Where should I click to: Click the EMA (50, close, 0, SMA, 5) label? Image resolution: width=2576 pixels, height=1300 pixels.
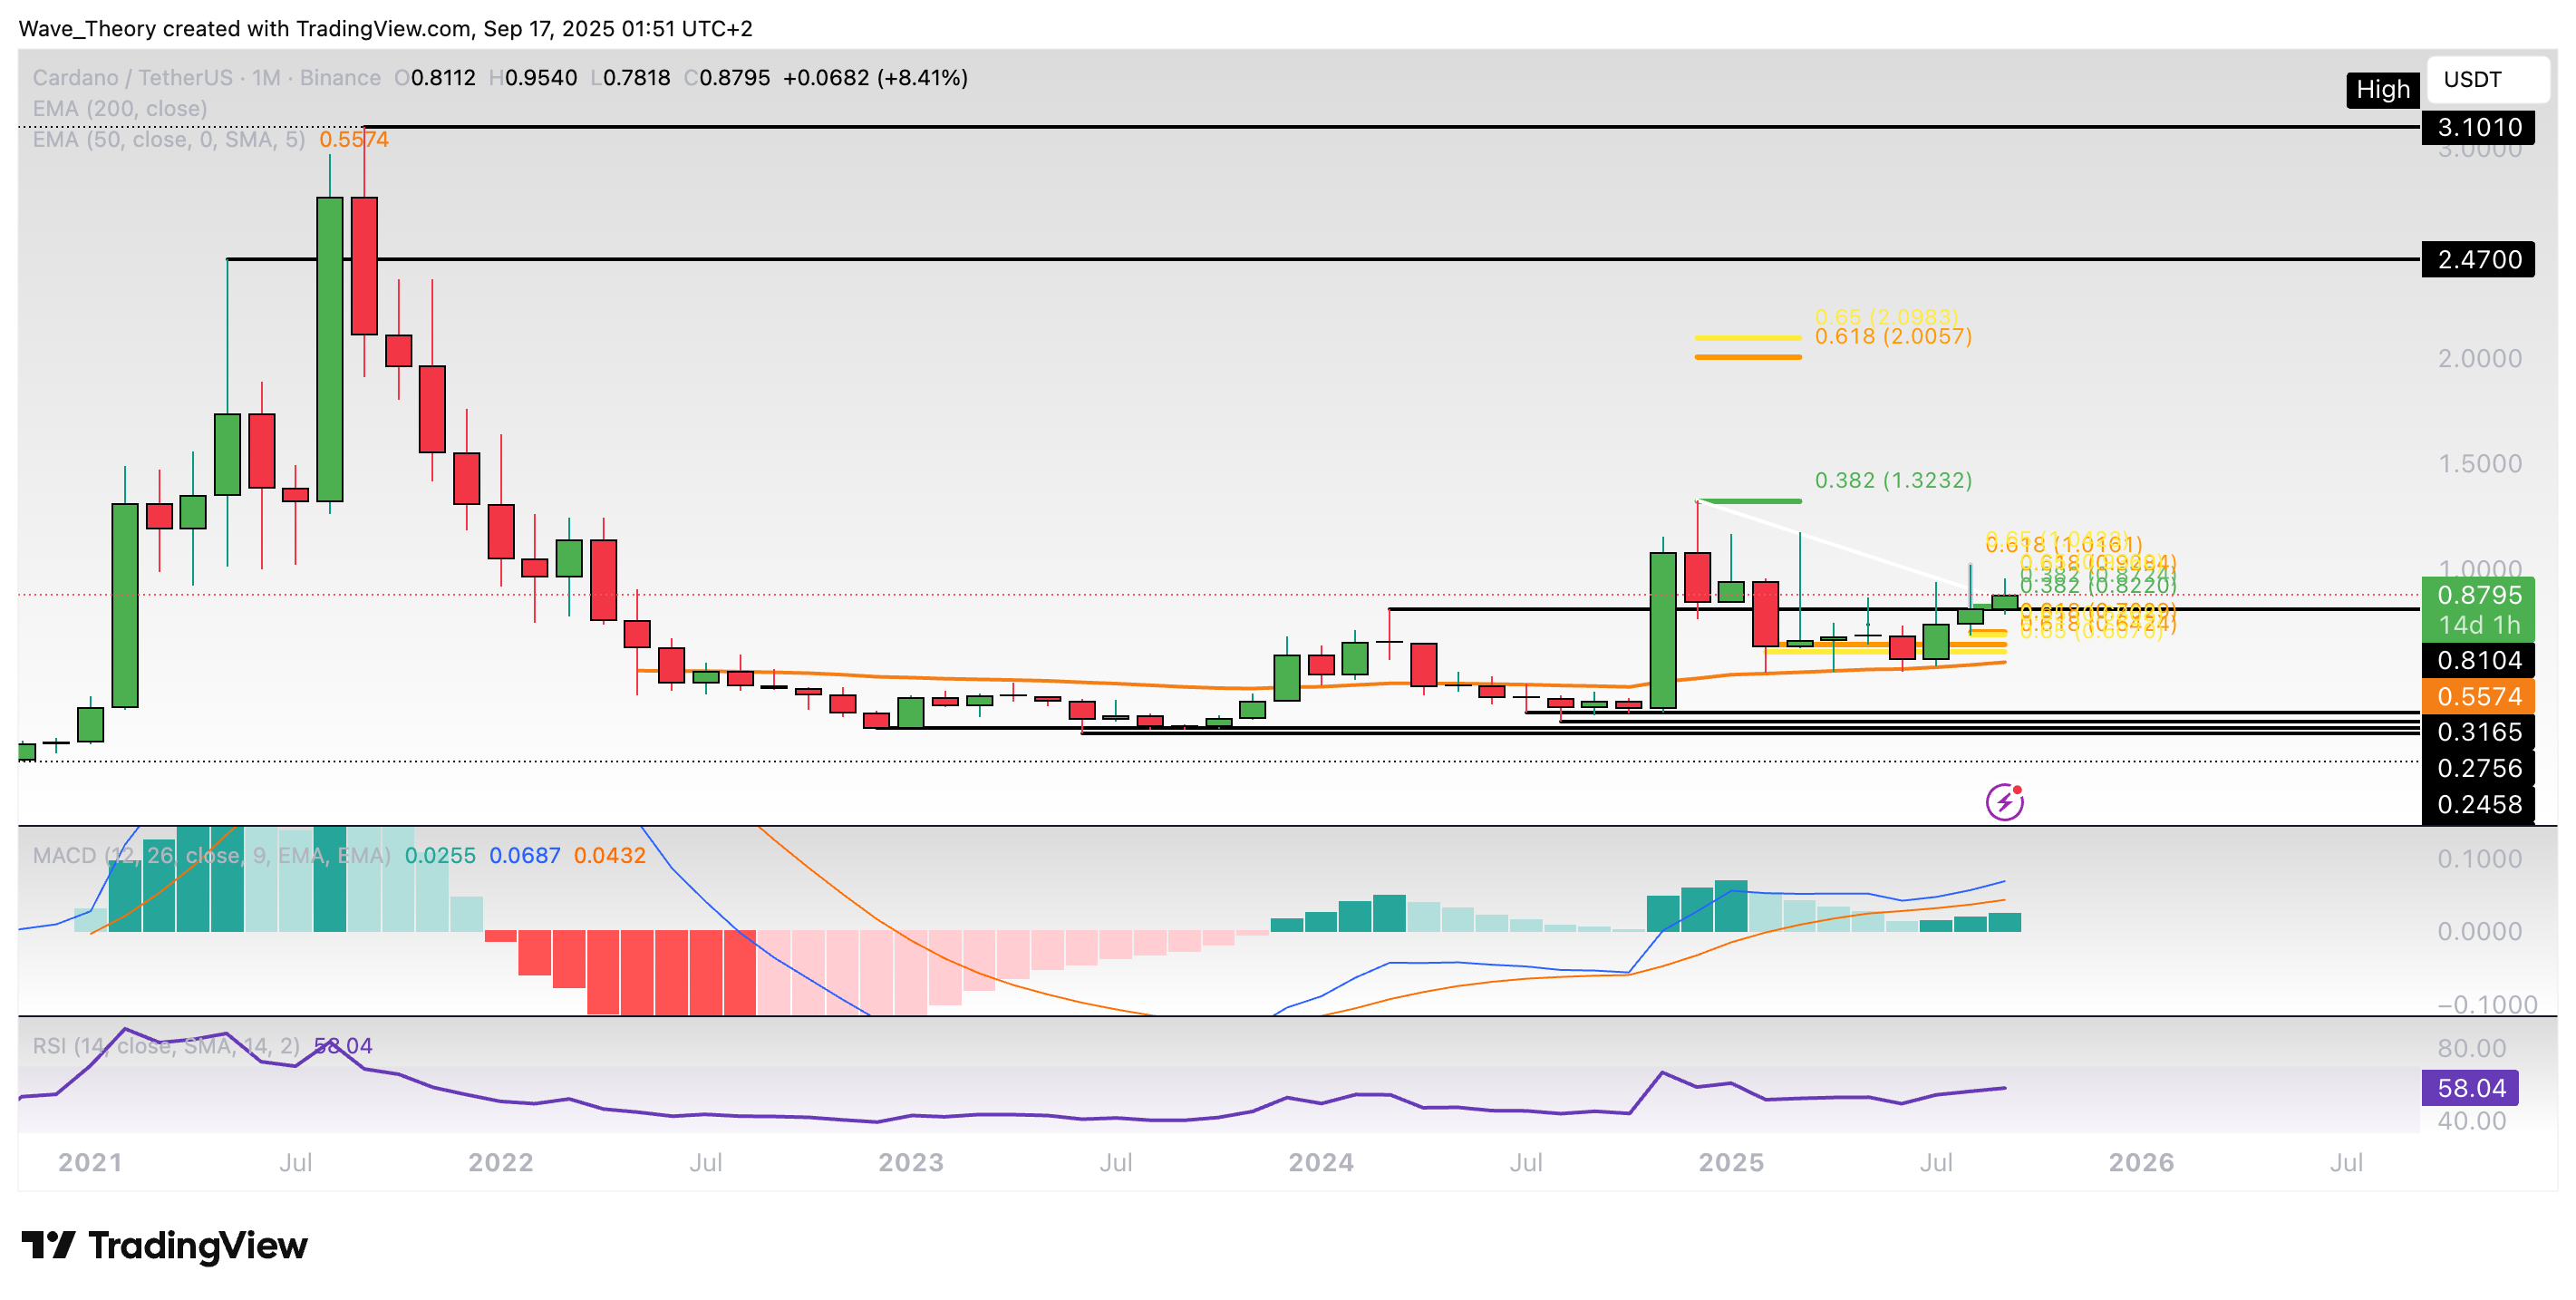pos(155,140)
